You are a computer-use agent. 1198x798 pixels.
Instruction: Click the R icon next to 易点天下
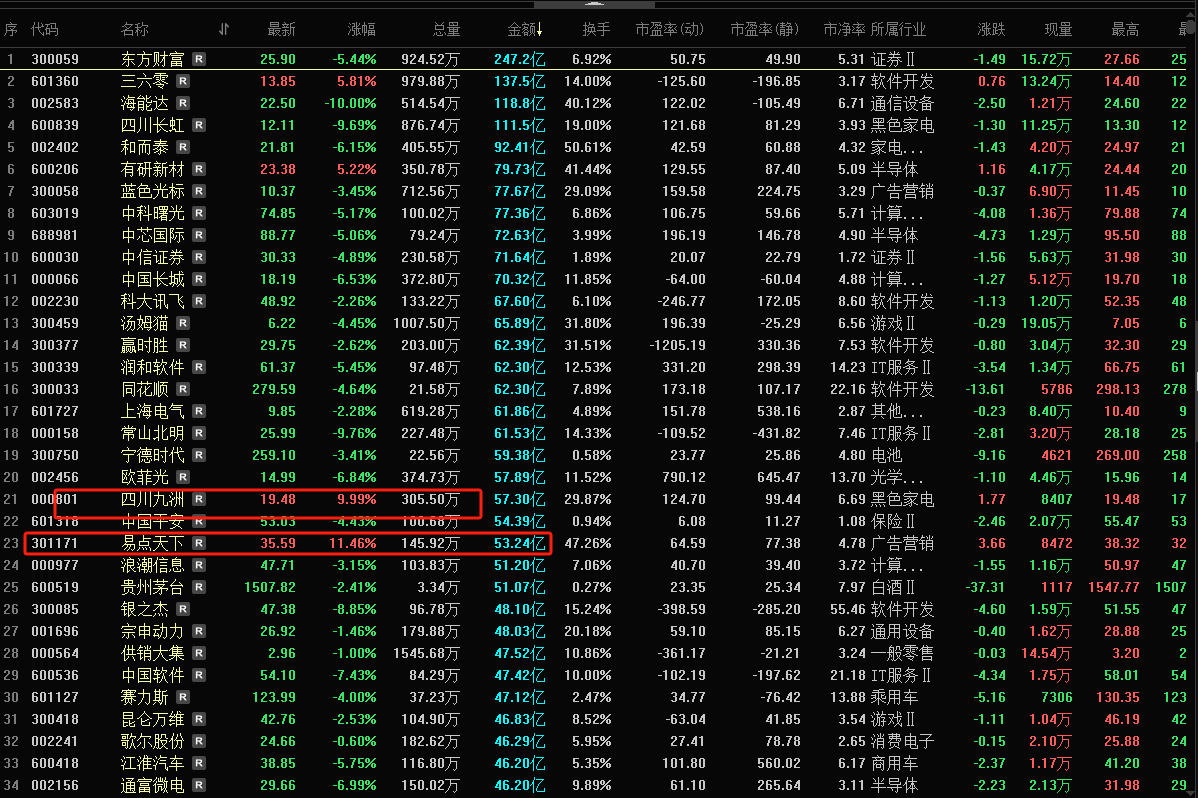point(199,544)
